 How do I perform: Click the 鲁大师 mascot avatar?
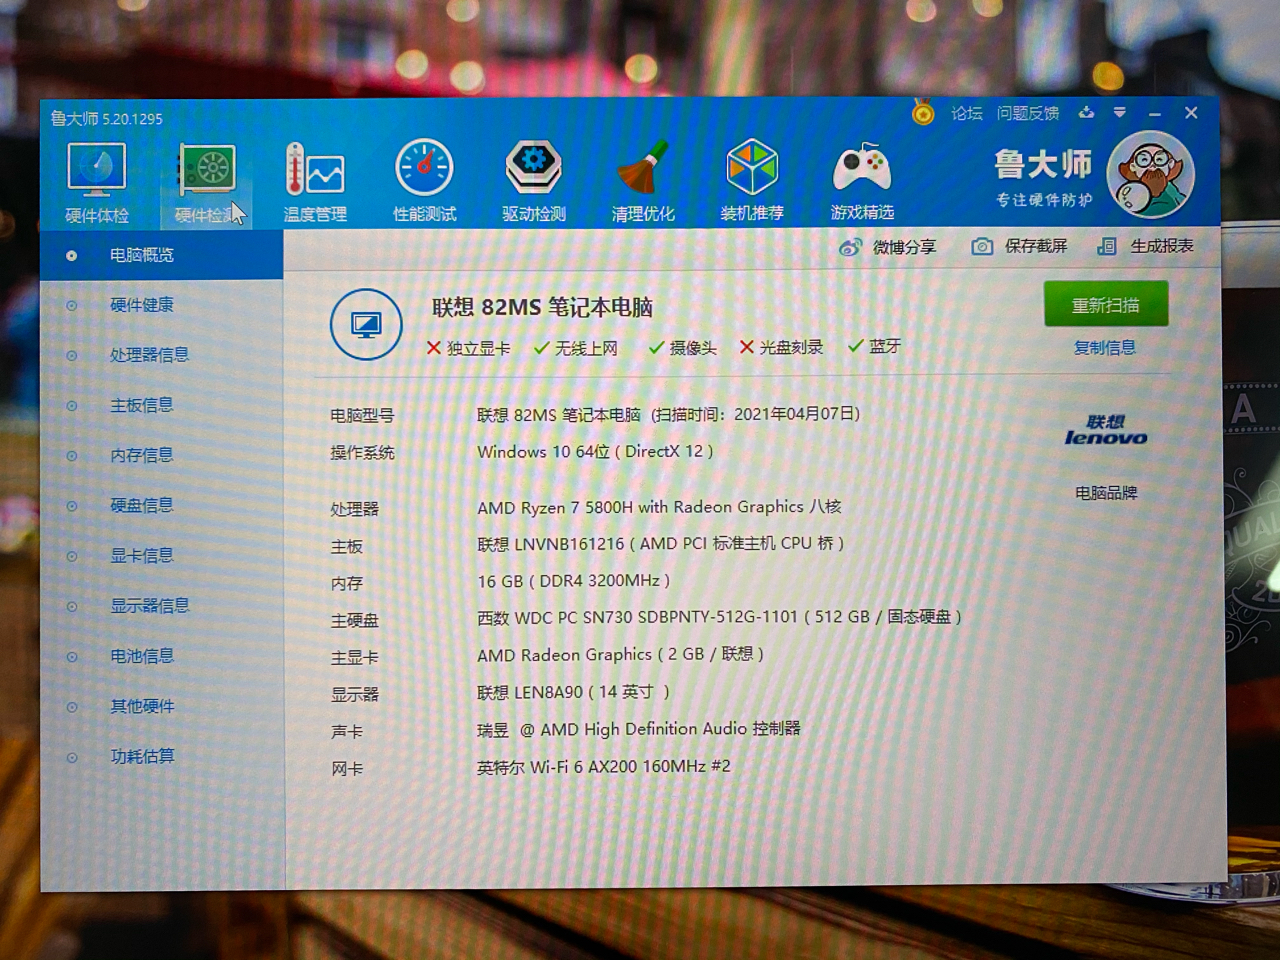(x=1150, y=175)
